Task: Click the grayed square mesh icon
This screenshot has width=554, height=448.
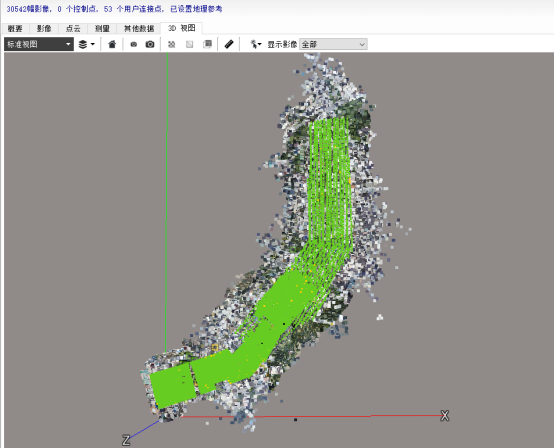Action: coord(189,44)
